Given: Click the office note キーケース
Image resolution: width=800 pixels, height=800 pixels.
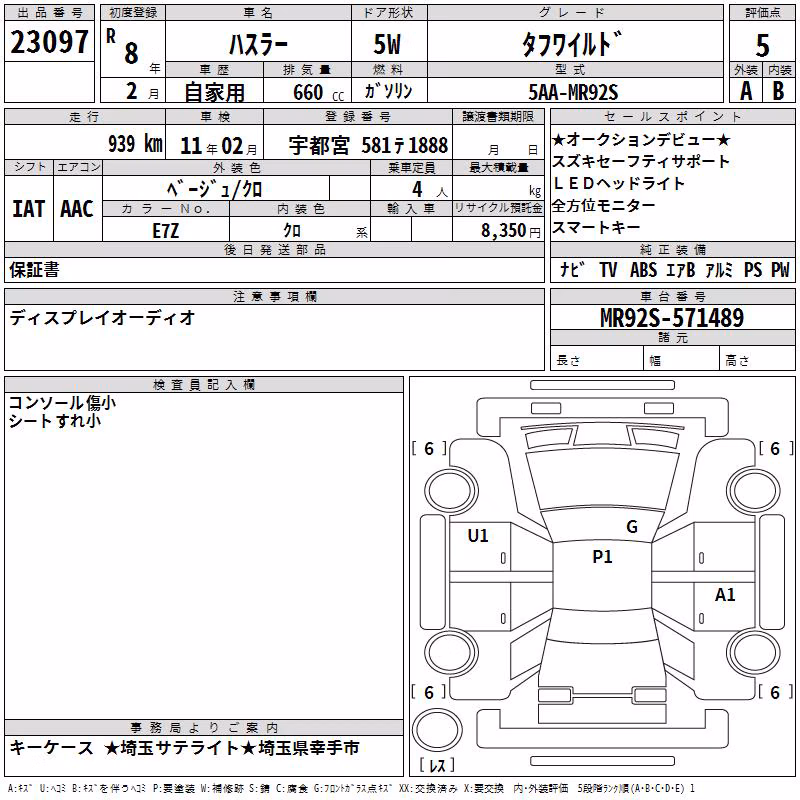Looking at the screenshot, I should [x=52, y=748].
